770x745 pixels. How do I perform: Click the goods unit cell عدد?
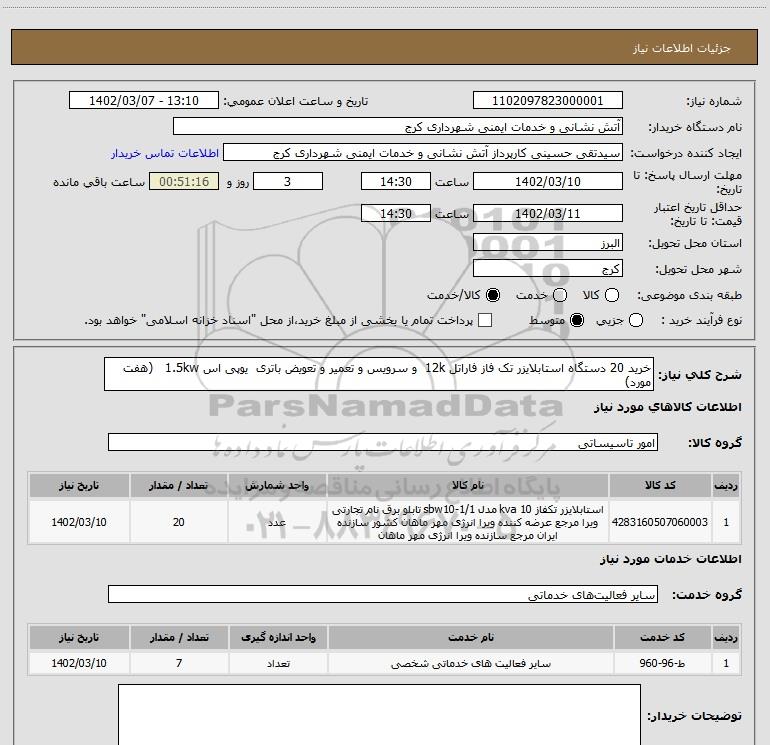277,522
